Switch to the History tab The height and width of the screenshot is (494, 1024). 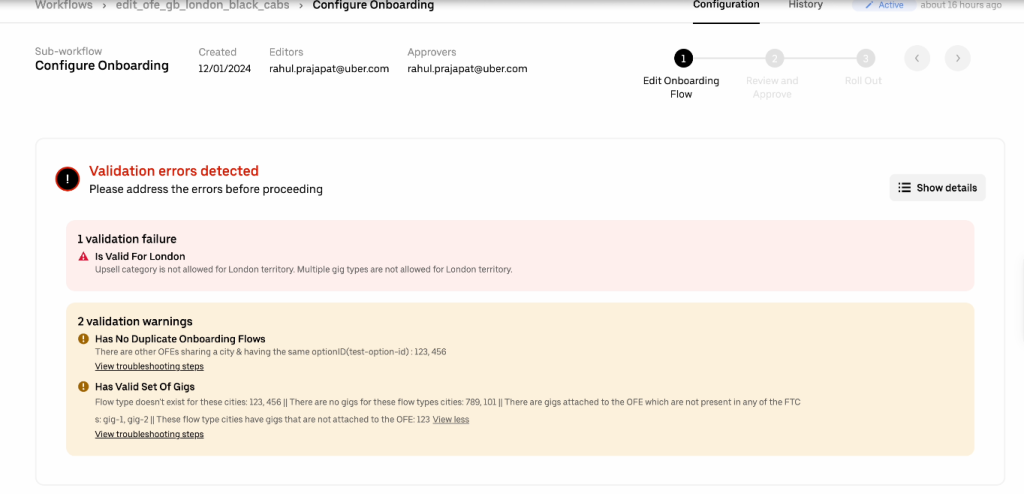[805, 5]
